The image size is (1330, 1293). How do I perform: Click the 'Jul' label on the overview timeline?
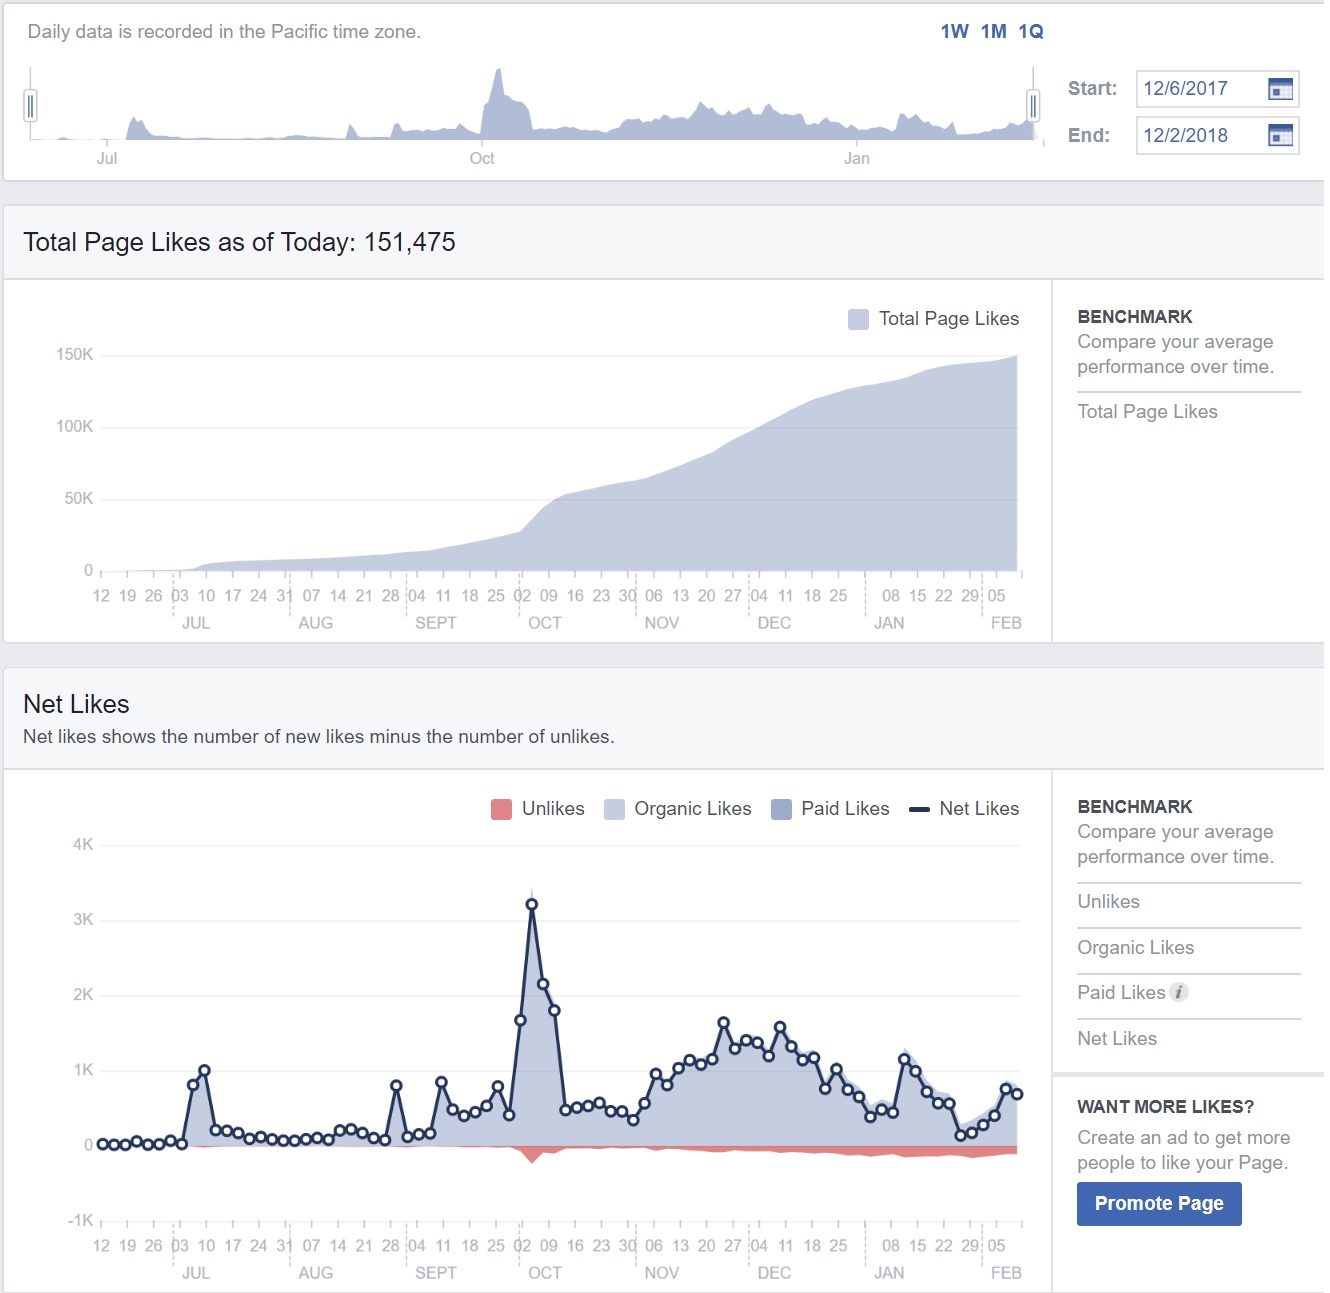107,158
